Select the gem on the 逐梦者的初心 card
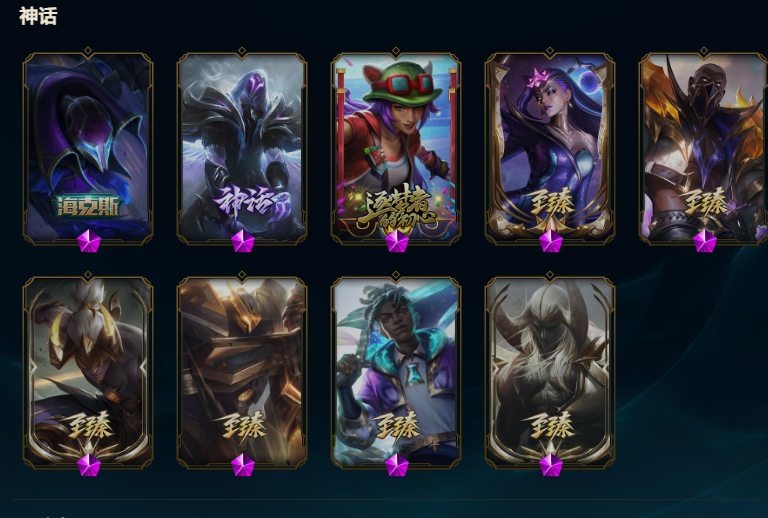768x518 pixels. (397, 241)
